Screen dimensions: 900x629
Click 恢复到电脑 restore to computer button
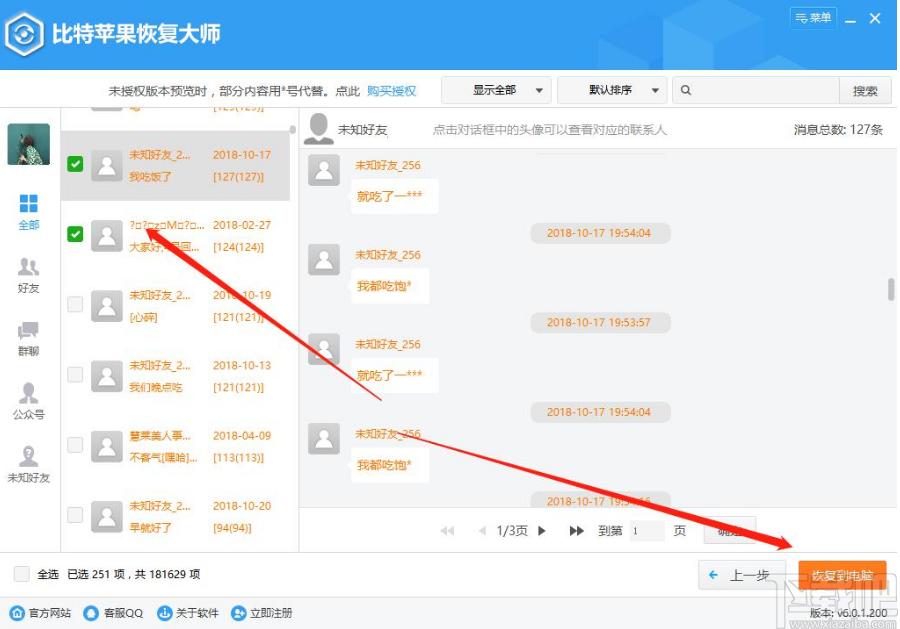coord(842,575)
